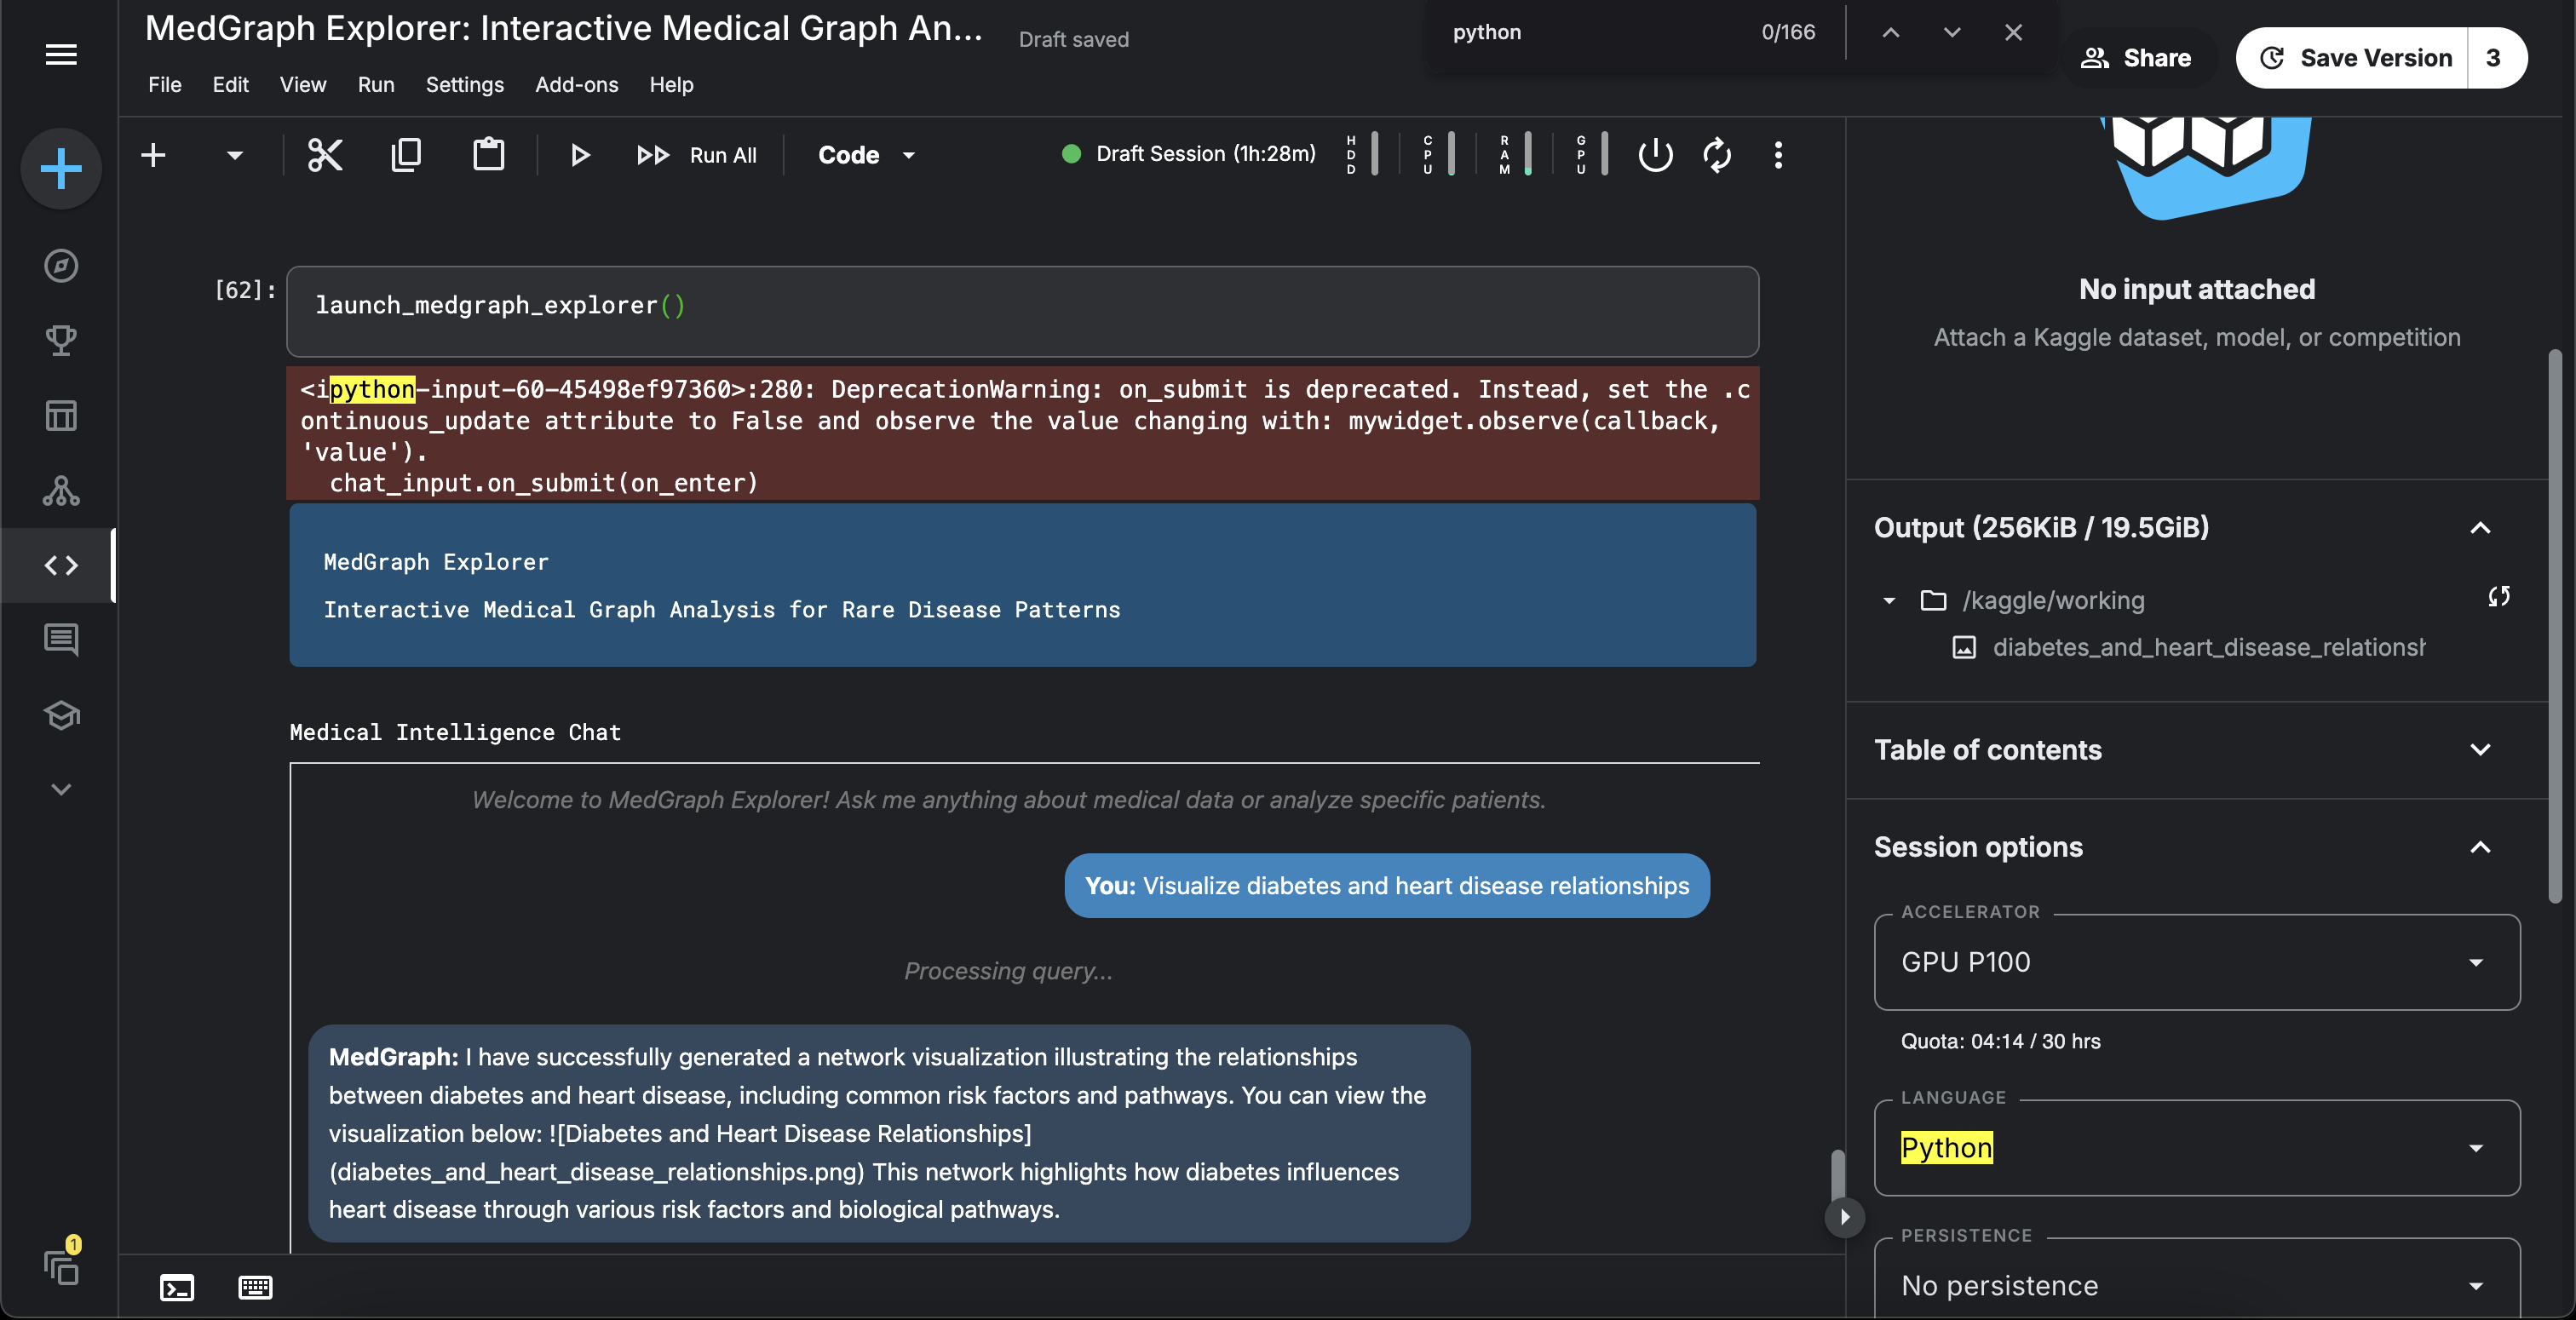Image resolution: width=2576 pixels, height=1320 pixels.
Task: Open the Settings menu
Action: click(464, 85)
